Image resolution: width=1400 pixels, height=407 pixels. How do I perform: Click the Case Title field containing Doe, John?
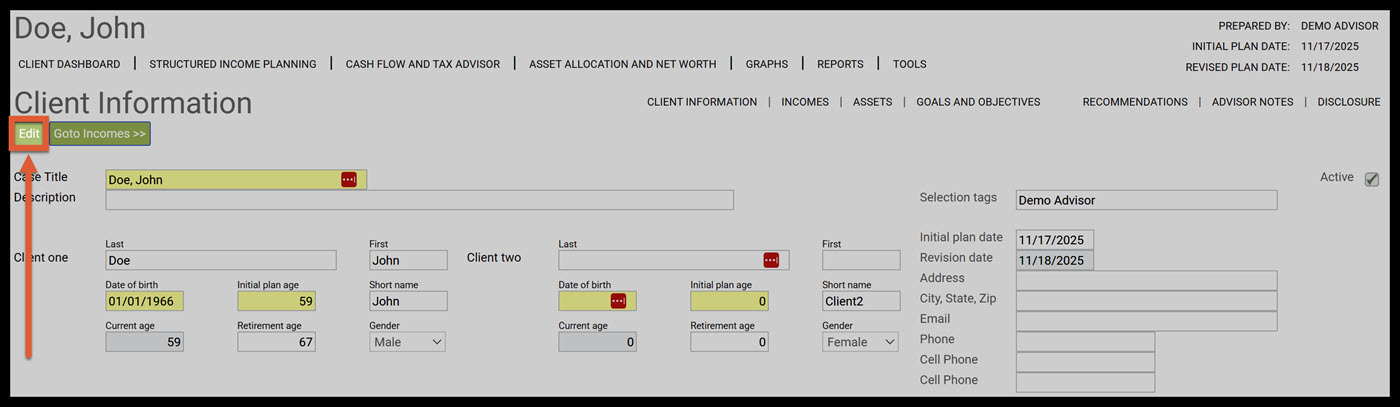click(x=236, y=180)
